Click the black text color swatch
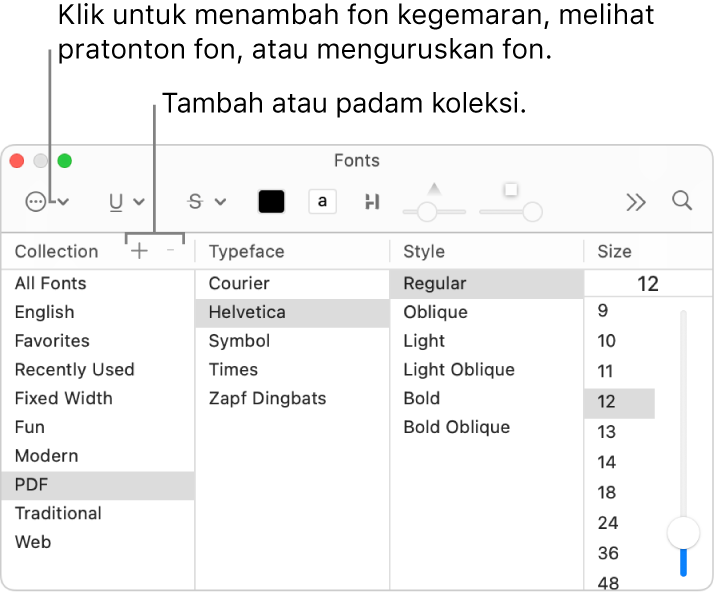This screenshot has width=716, height=593. tap(271, 201)
